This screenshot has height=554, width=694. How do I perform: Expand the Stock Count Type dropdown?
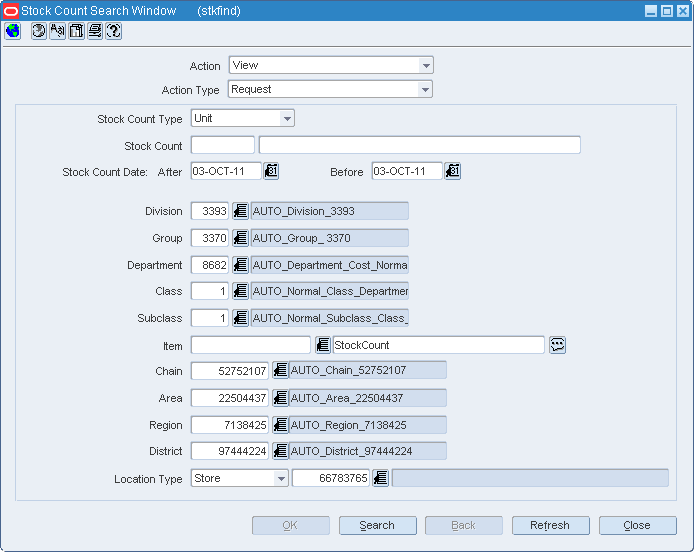tap(287, 119)
